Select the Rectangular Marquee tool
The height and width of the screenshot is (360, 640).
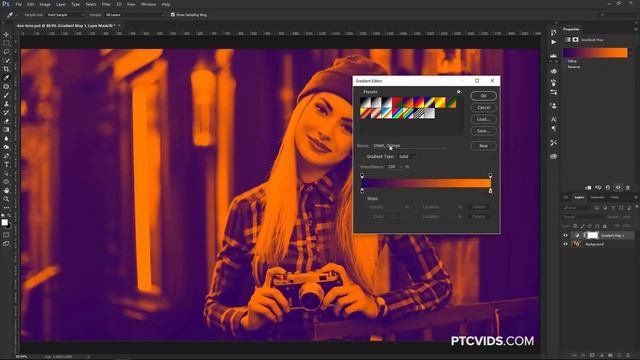(6, 43)
